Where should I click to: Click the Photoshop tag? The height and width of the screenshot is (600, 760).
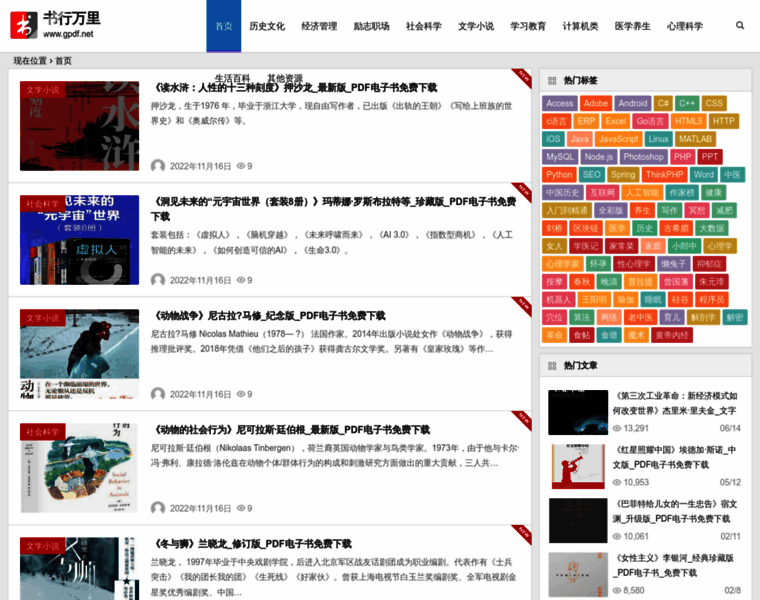[x=643, y=157]
